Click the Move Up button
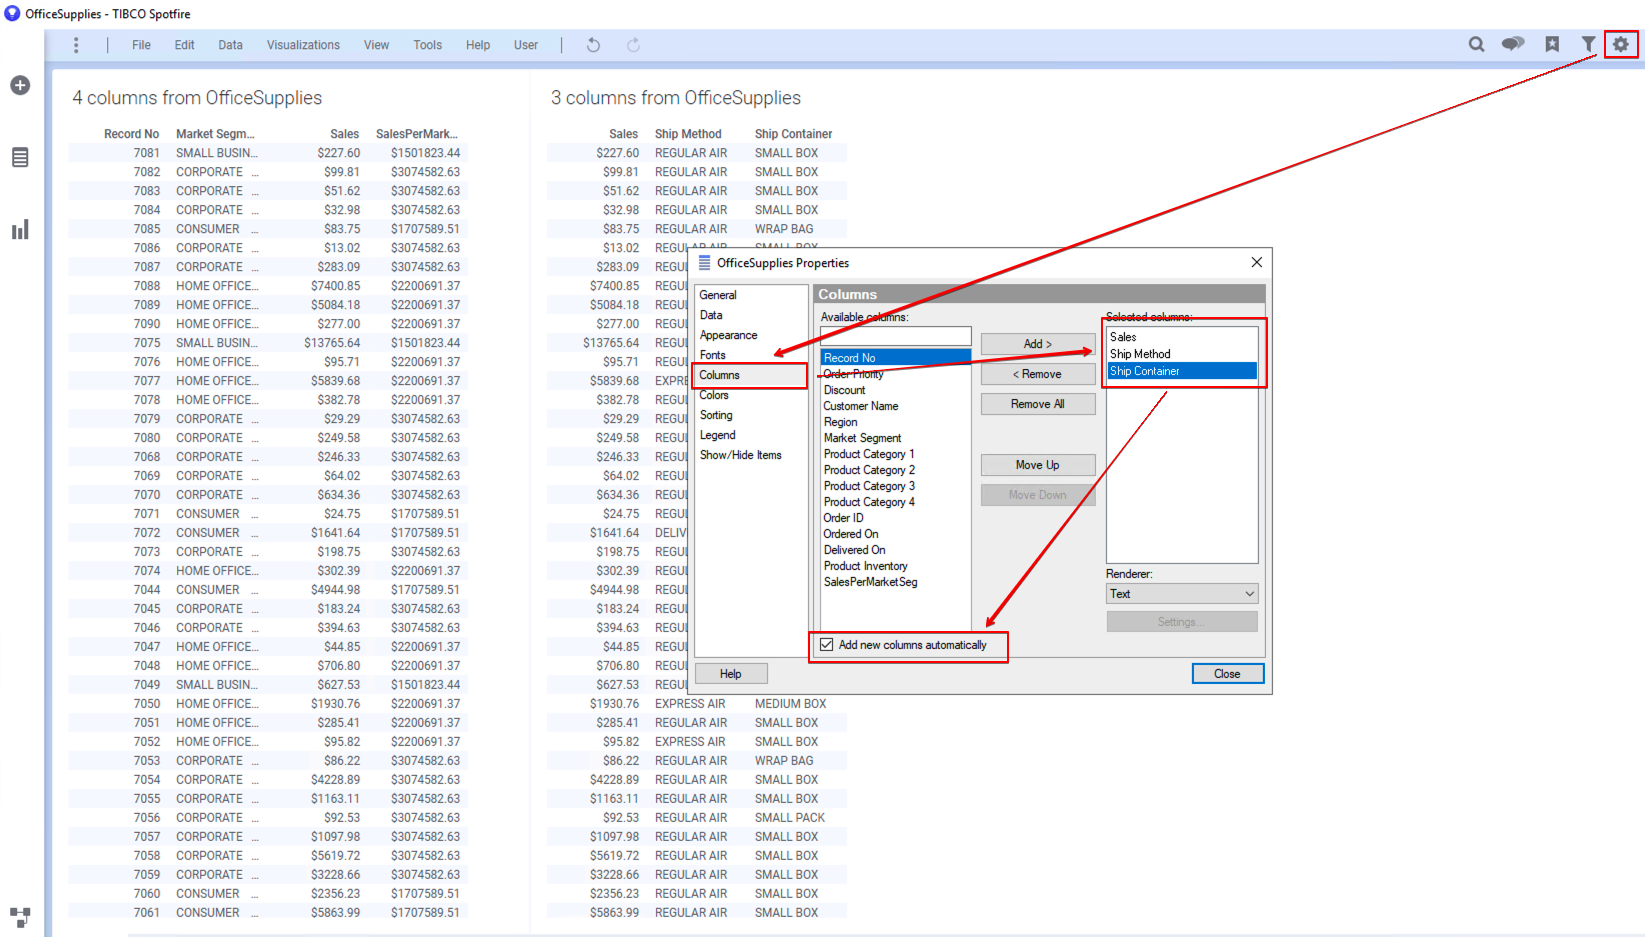 click(x=1038, y=465)
